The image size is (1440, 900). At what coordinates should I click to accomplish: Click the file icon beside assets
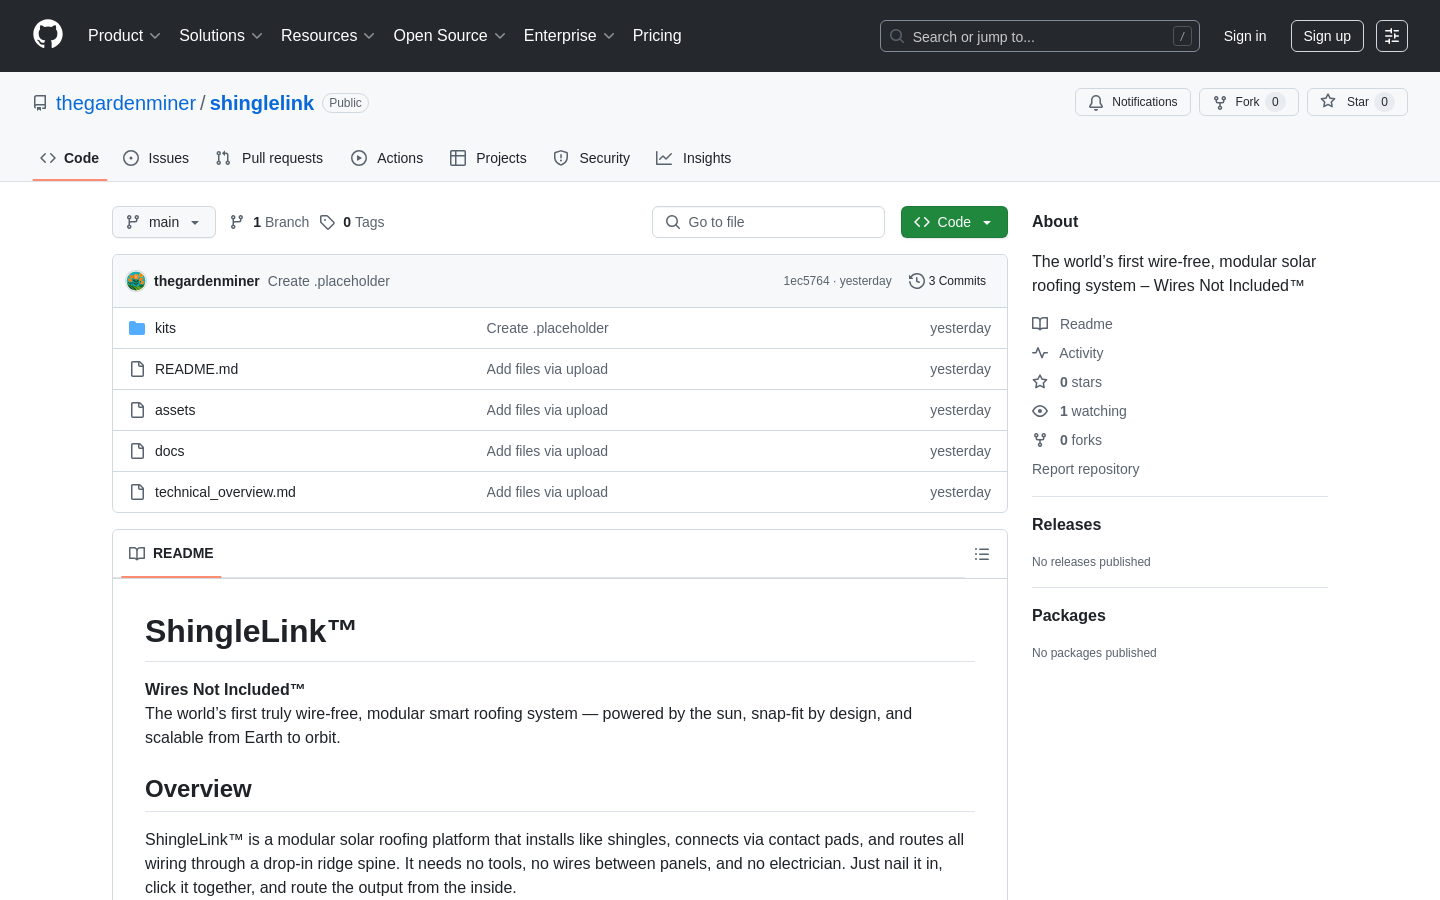tap(137, 410)
